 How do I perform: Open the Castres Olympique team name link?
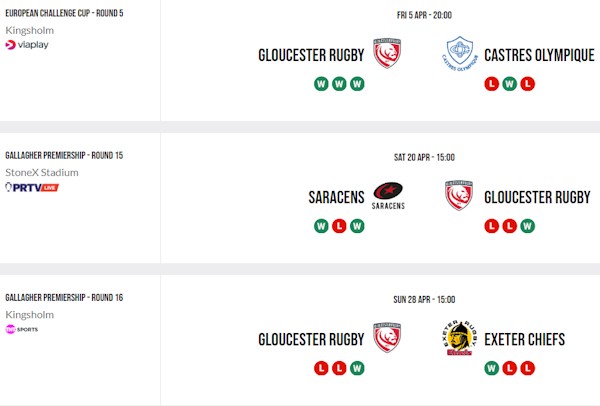(x=539, y=54)
